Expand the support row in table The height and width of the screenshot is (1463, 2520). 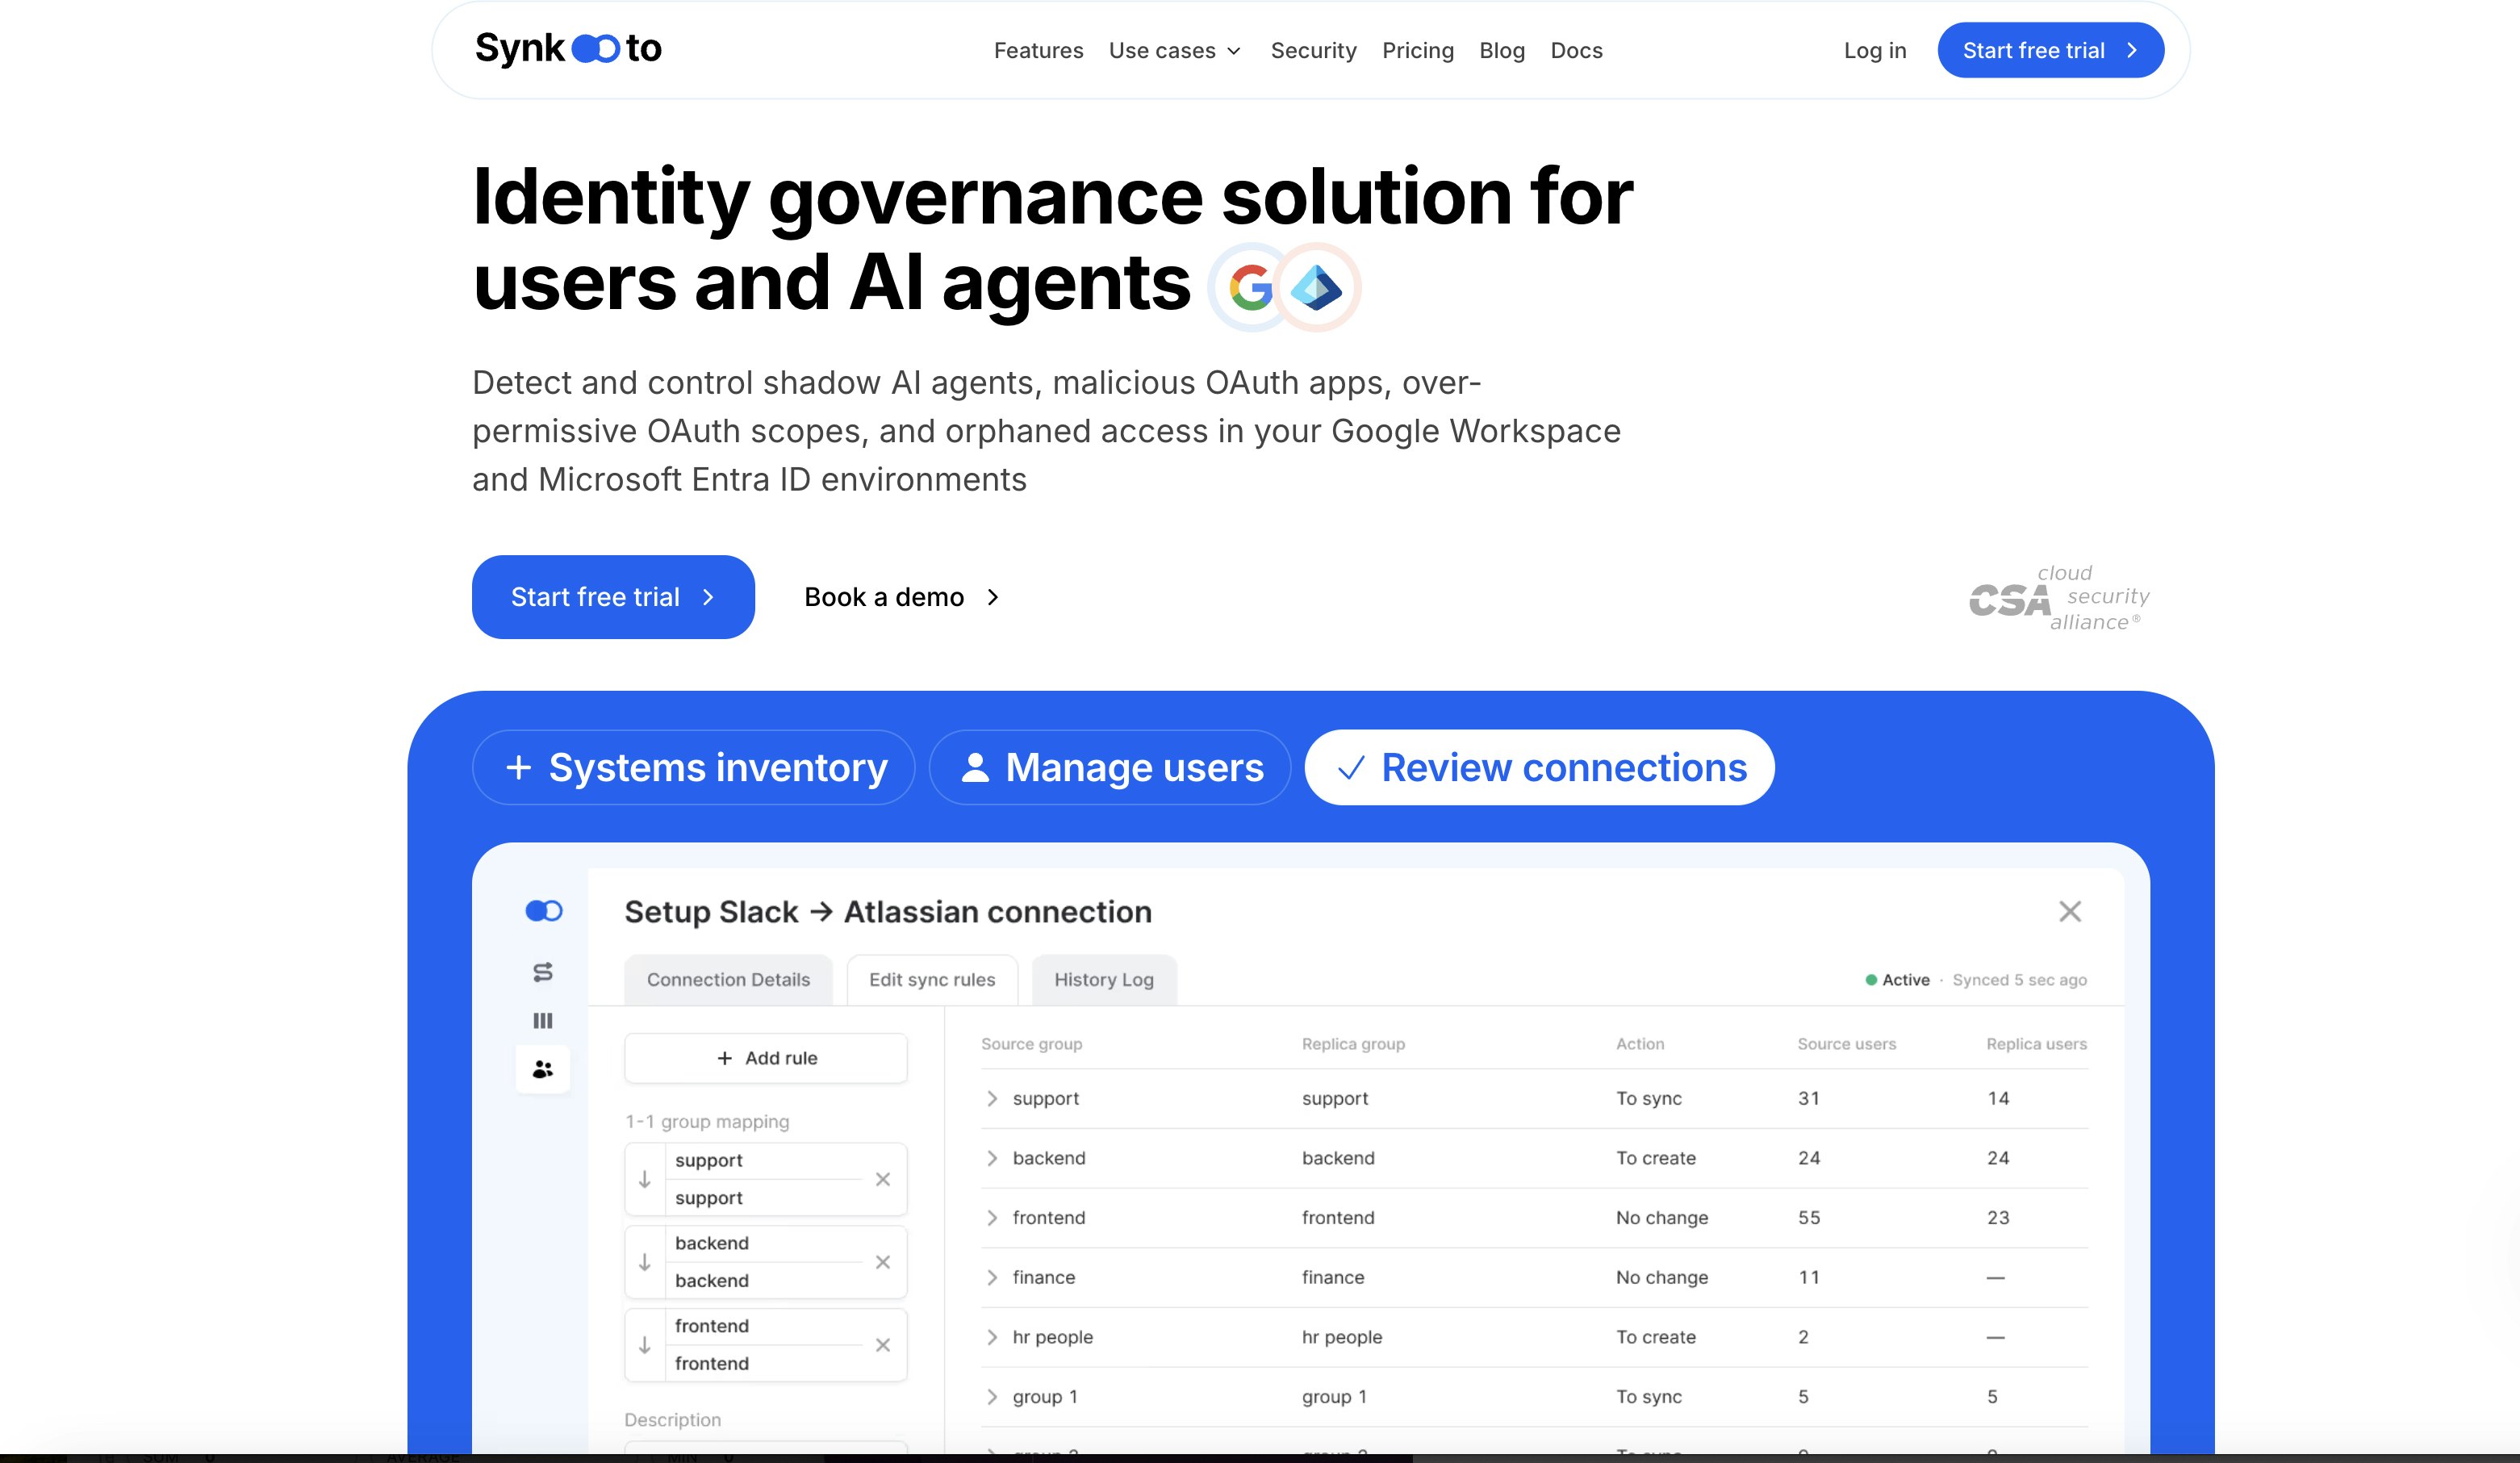[x=992, y=1099]
